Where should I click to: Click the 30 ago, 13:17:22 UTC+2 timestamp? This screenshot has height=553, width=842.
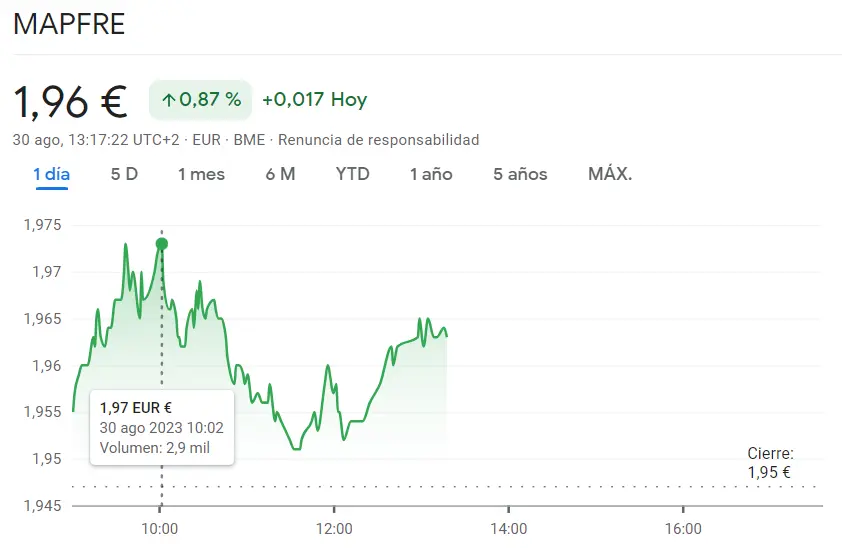[x=96, y=140]
